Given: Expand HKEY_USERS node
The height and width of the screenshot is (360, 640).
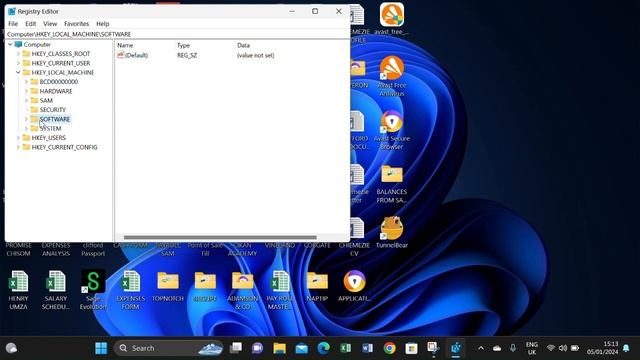Looking at the screenshot, I should click(18, 138).
